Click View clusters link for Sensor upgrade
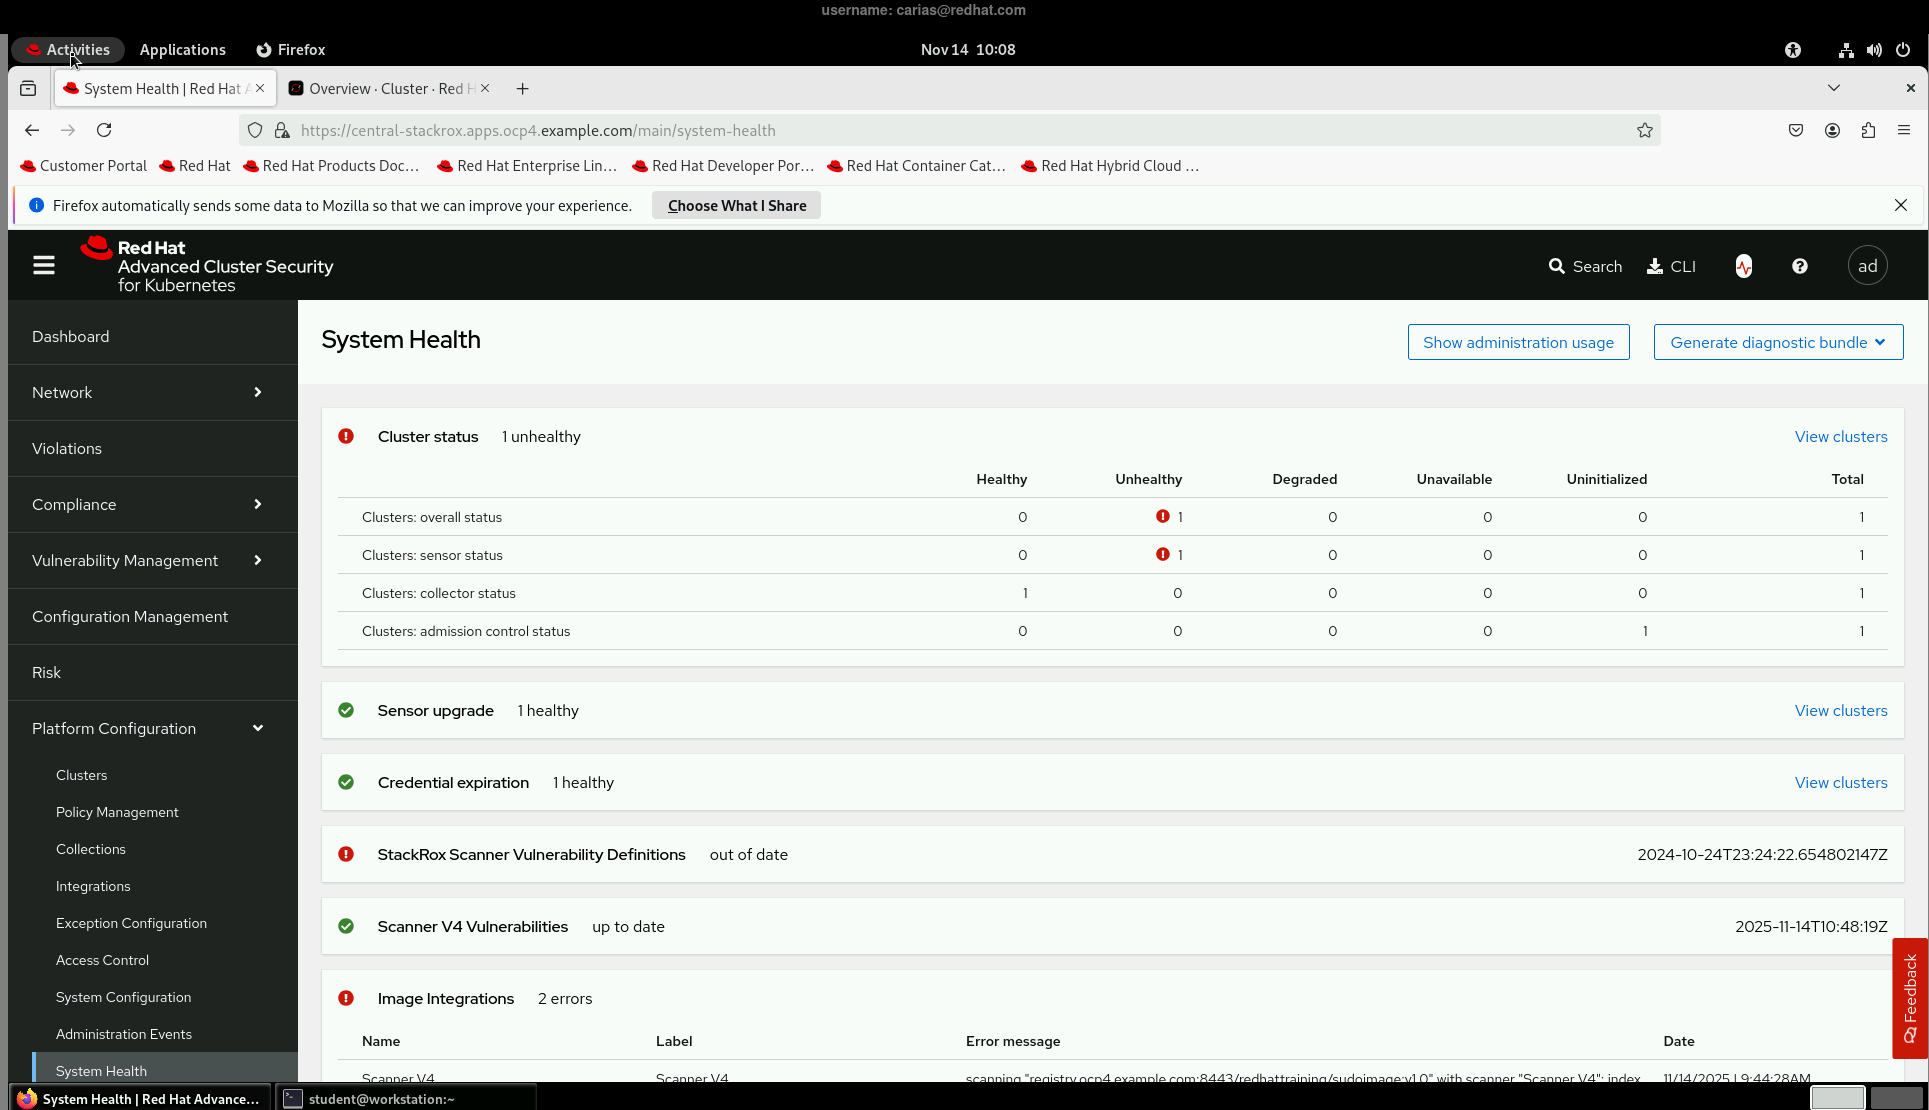 pos(1840,711)
